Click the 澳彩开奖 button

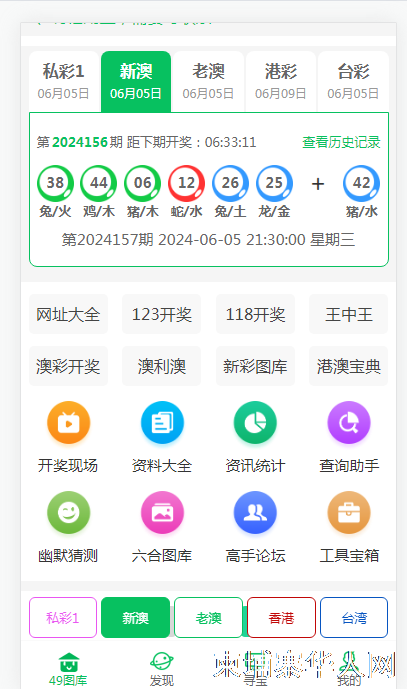point(69,366)
